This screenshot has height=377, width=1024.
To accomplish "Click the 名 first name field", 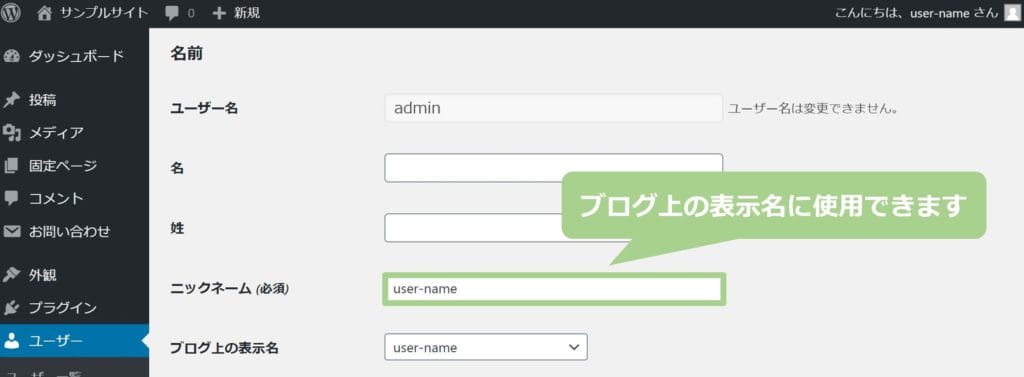I will 554,168.
